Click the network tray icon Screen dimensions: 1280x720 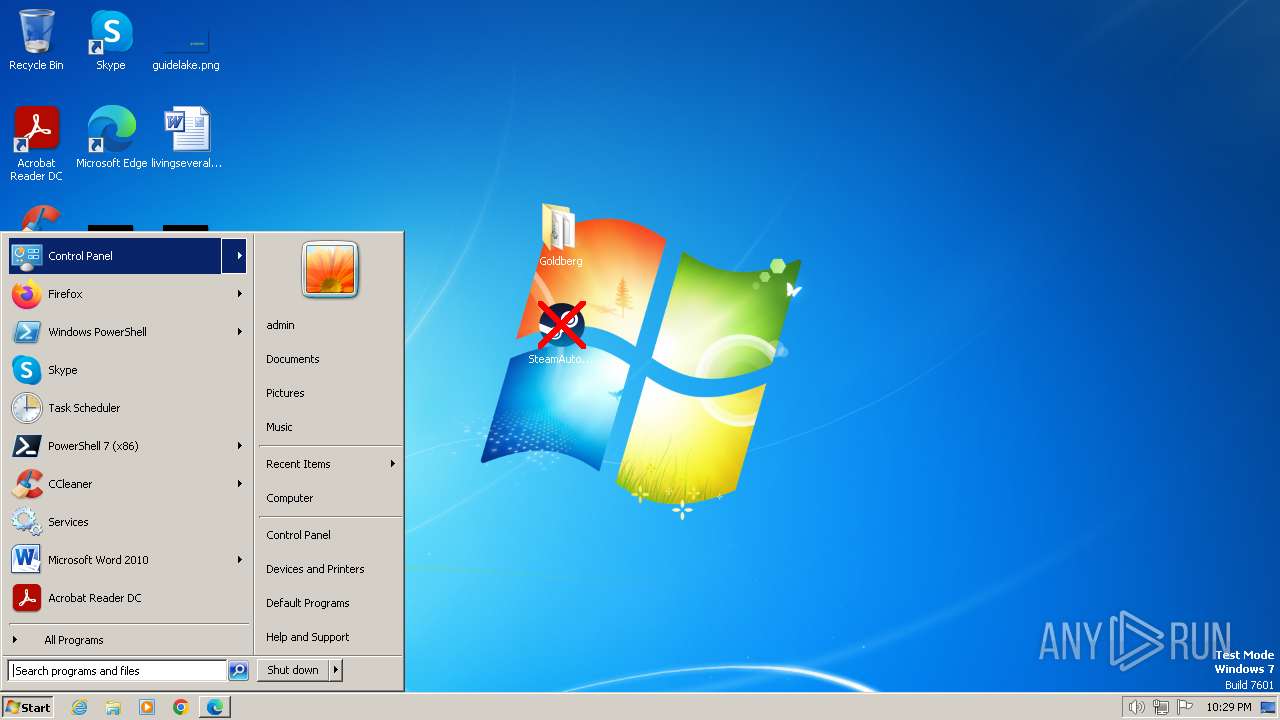pyautogui.click(x=1161, y=707)
